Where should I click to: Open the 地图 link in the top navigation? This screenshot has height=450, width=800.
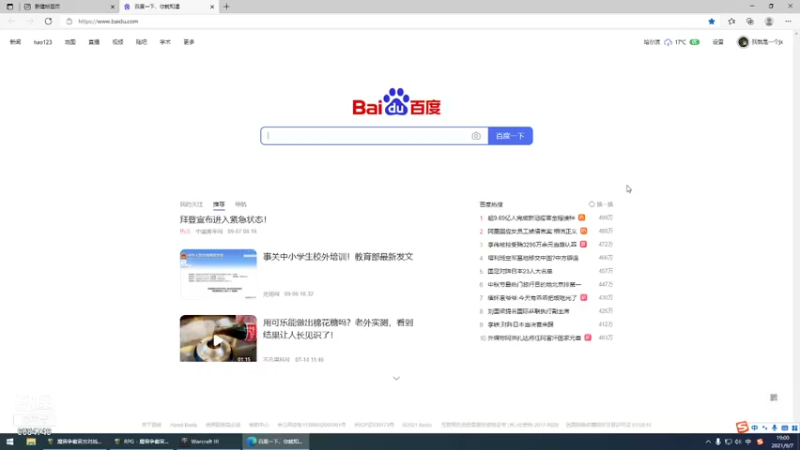click(70, 42)
